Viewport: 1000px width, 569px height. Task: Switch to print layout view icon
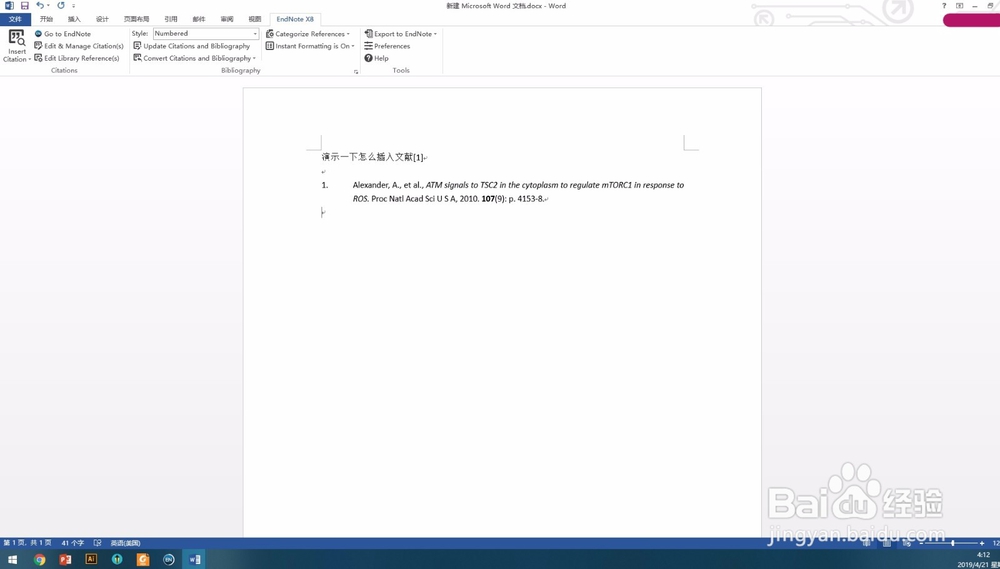(886, 543)
